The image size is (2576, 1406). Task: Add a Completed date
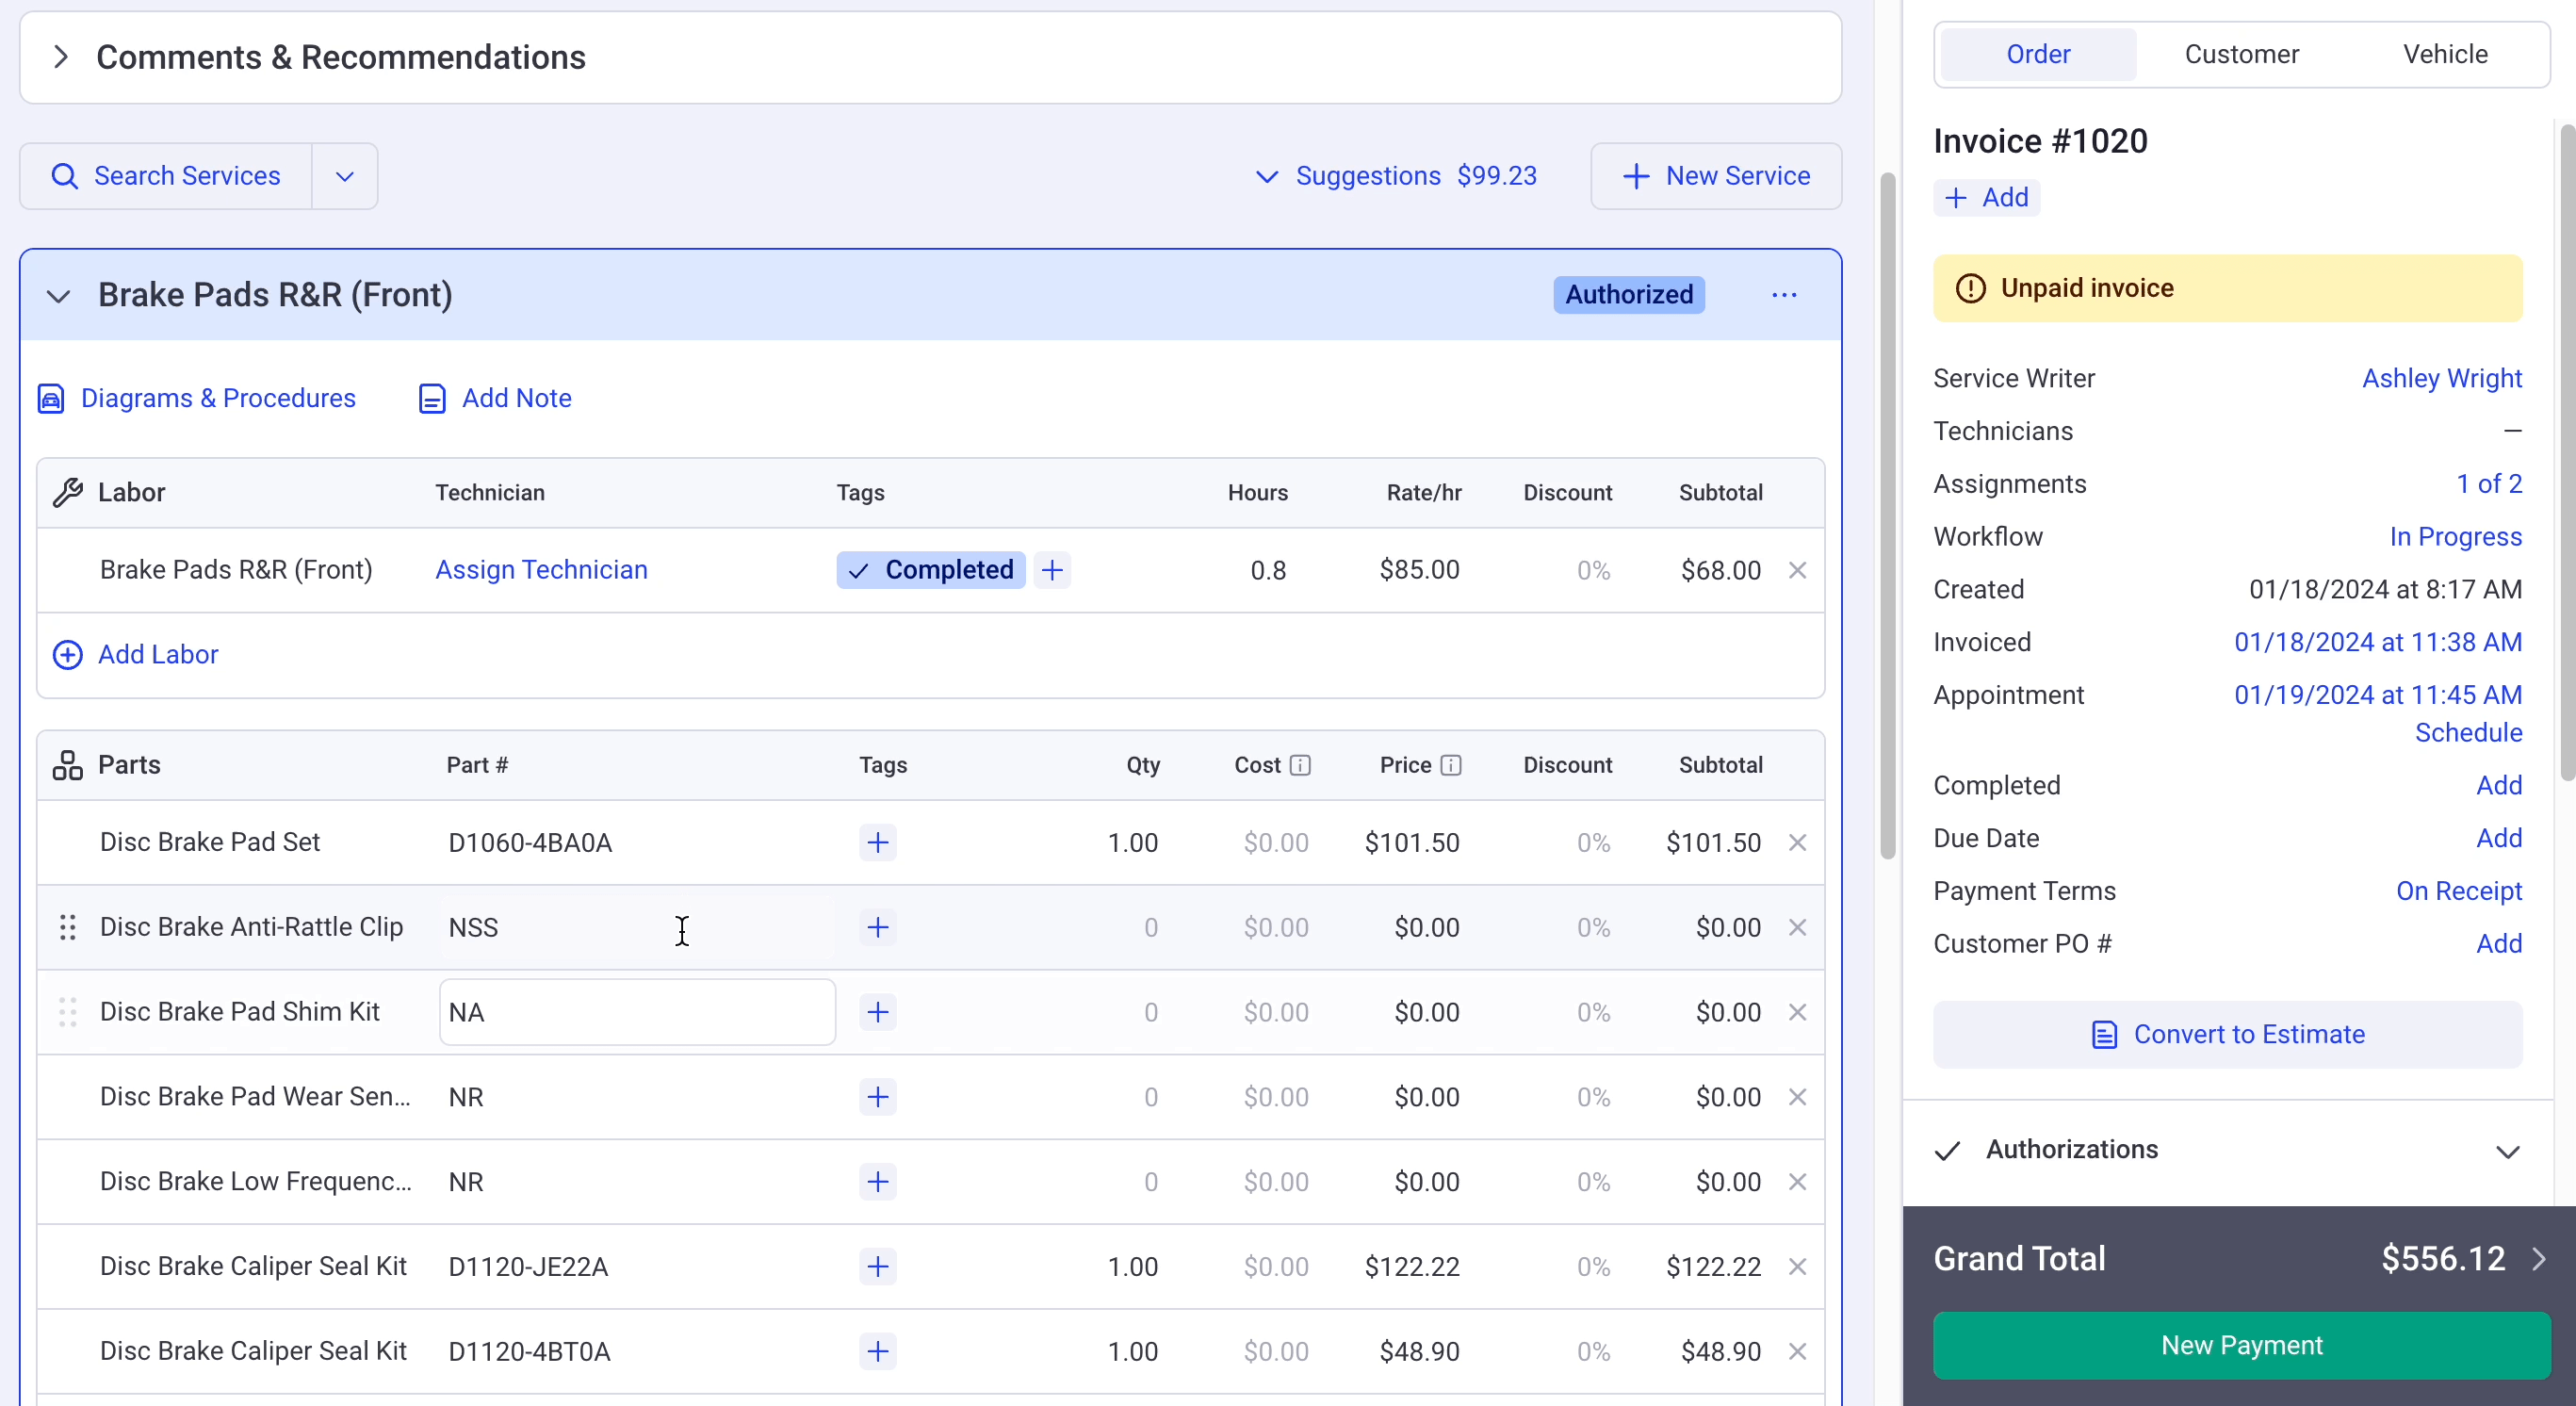2499,786
